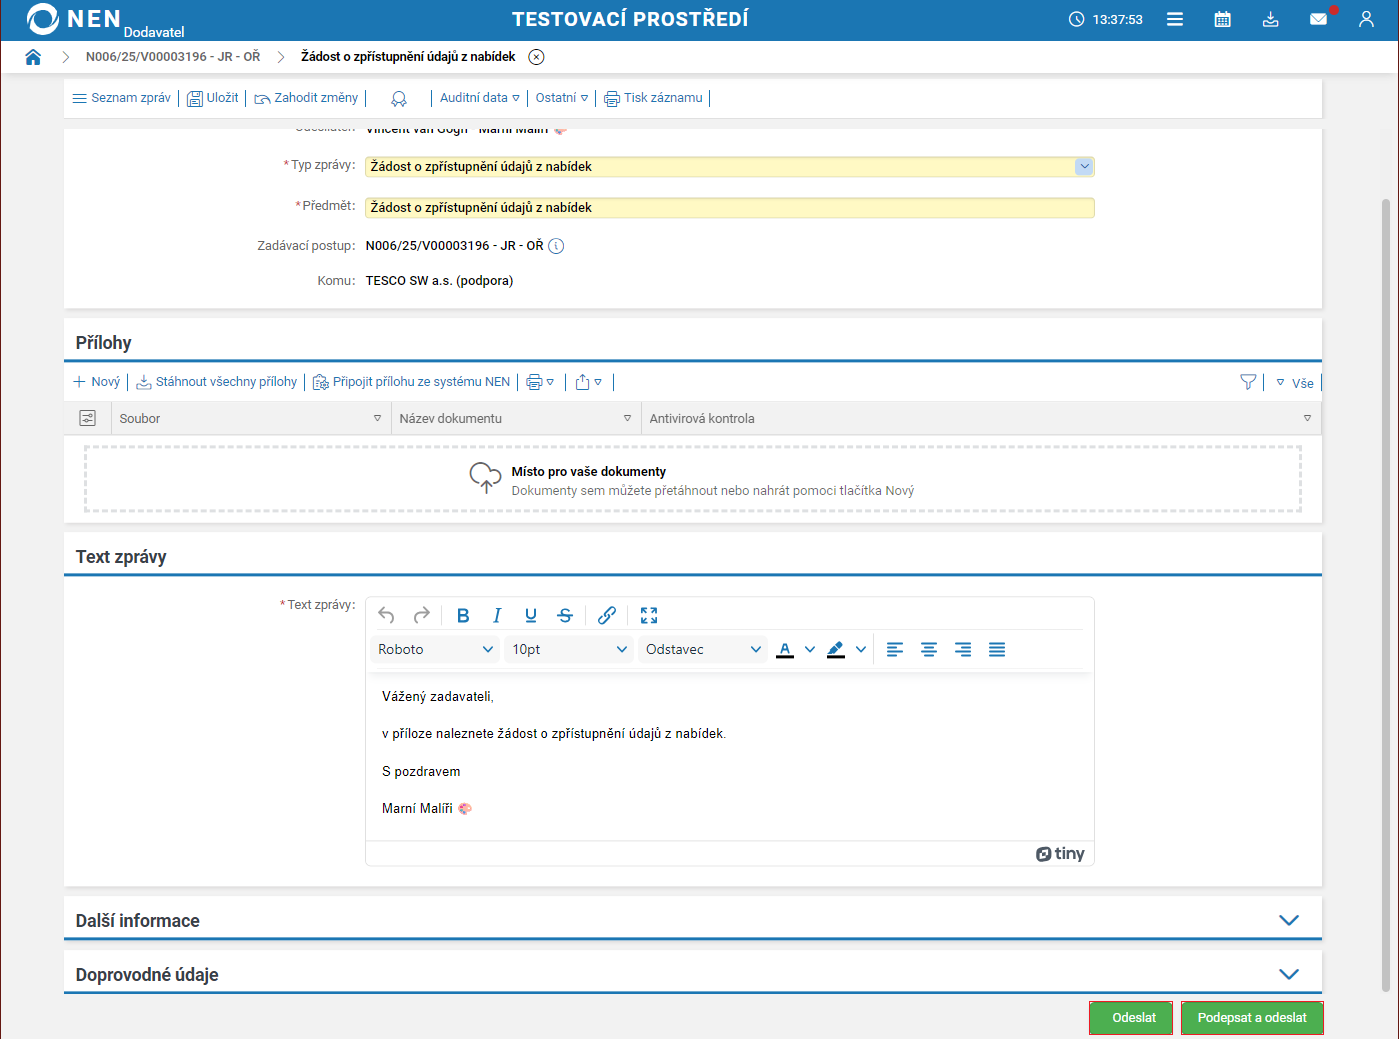Toggle italic formatting in editor

tap(497, 615)
